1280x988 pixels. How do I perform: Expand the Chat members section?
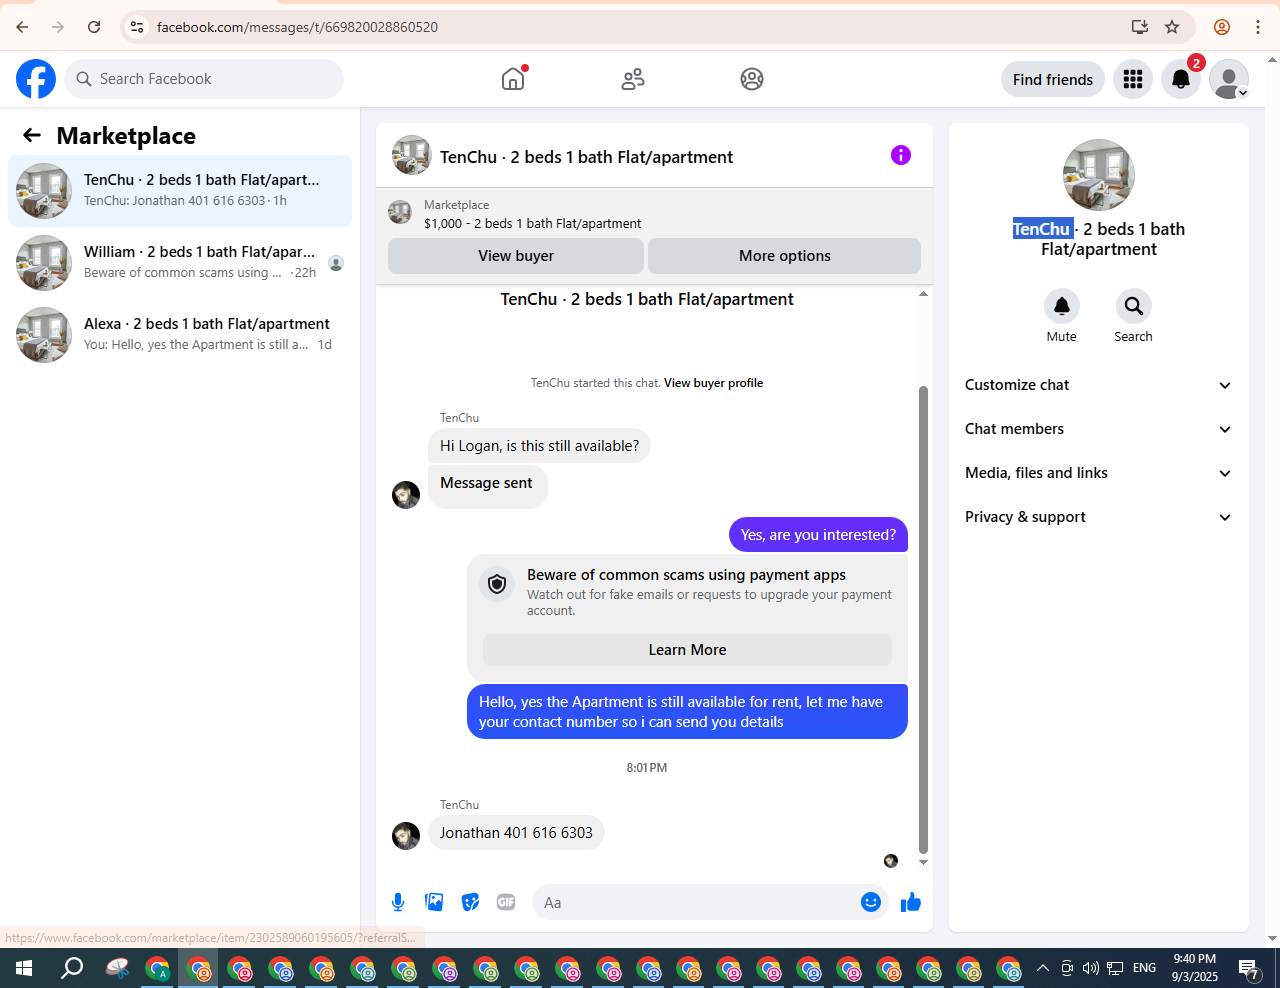1099,429
